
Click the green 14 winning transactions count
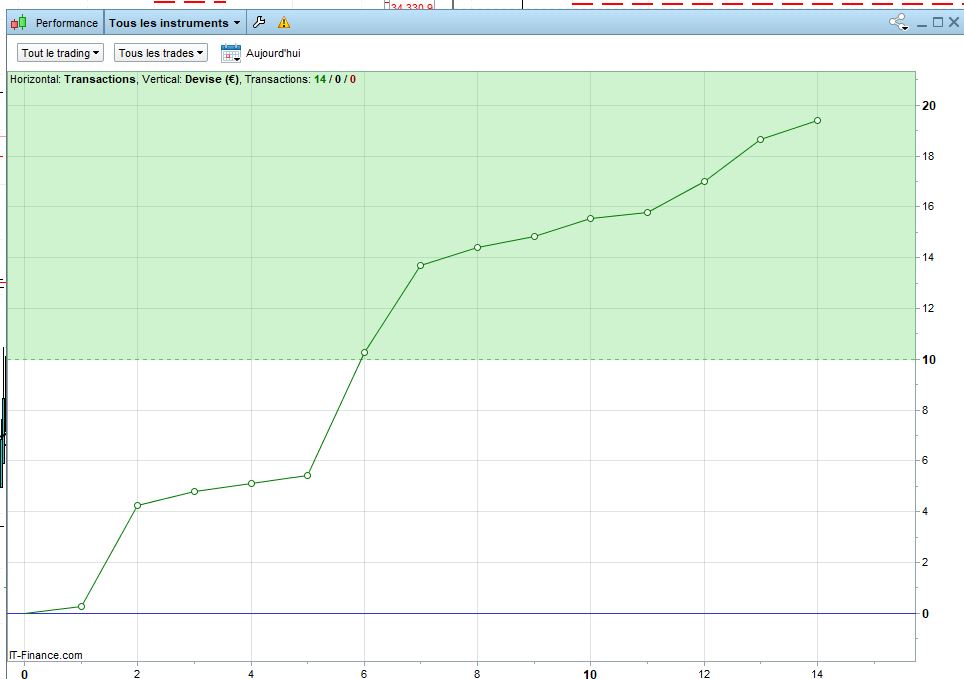320,79
